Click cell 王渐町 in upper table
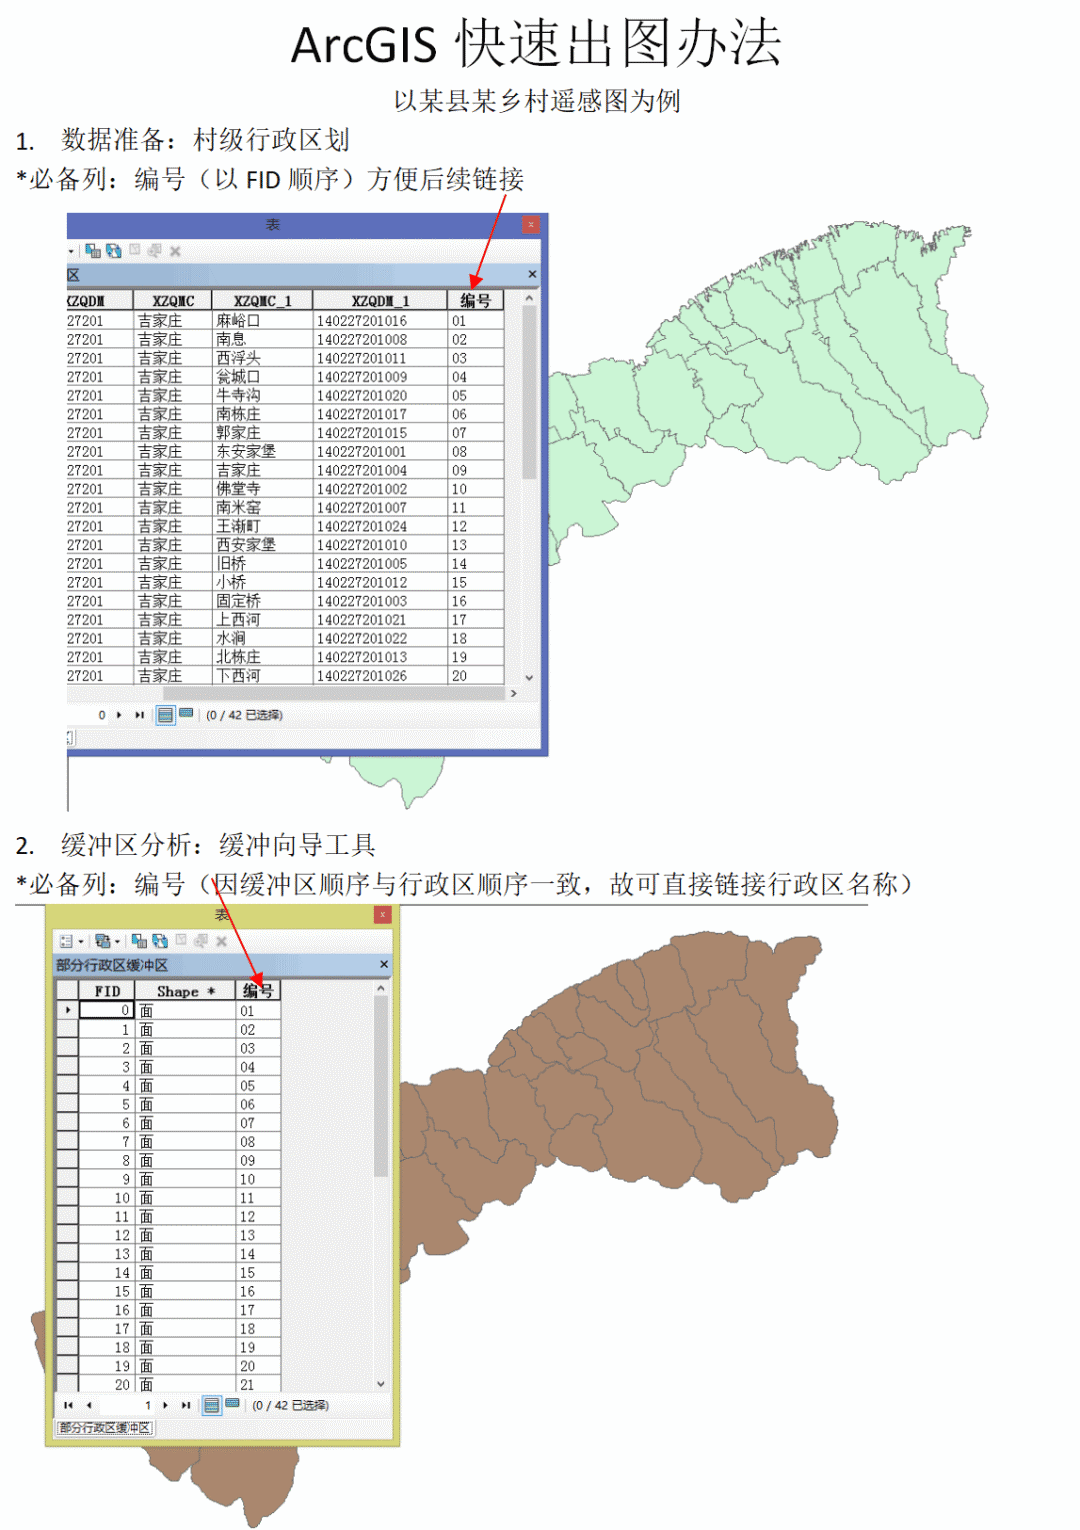 click(x=262, y=526)
